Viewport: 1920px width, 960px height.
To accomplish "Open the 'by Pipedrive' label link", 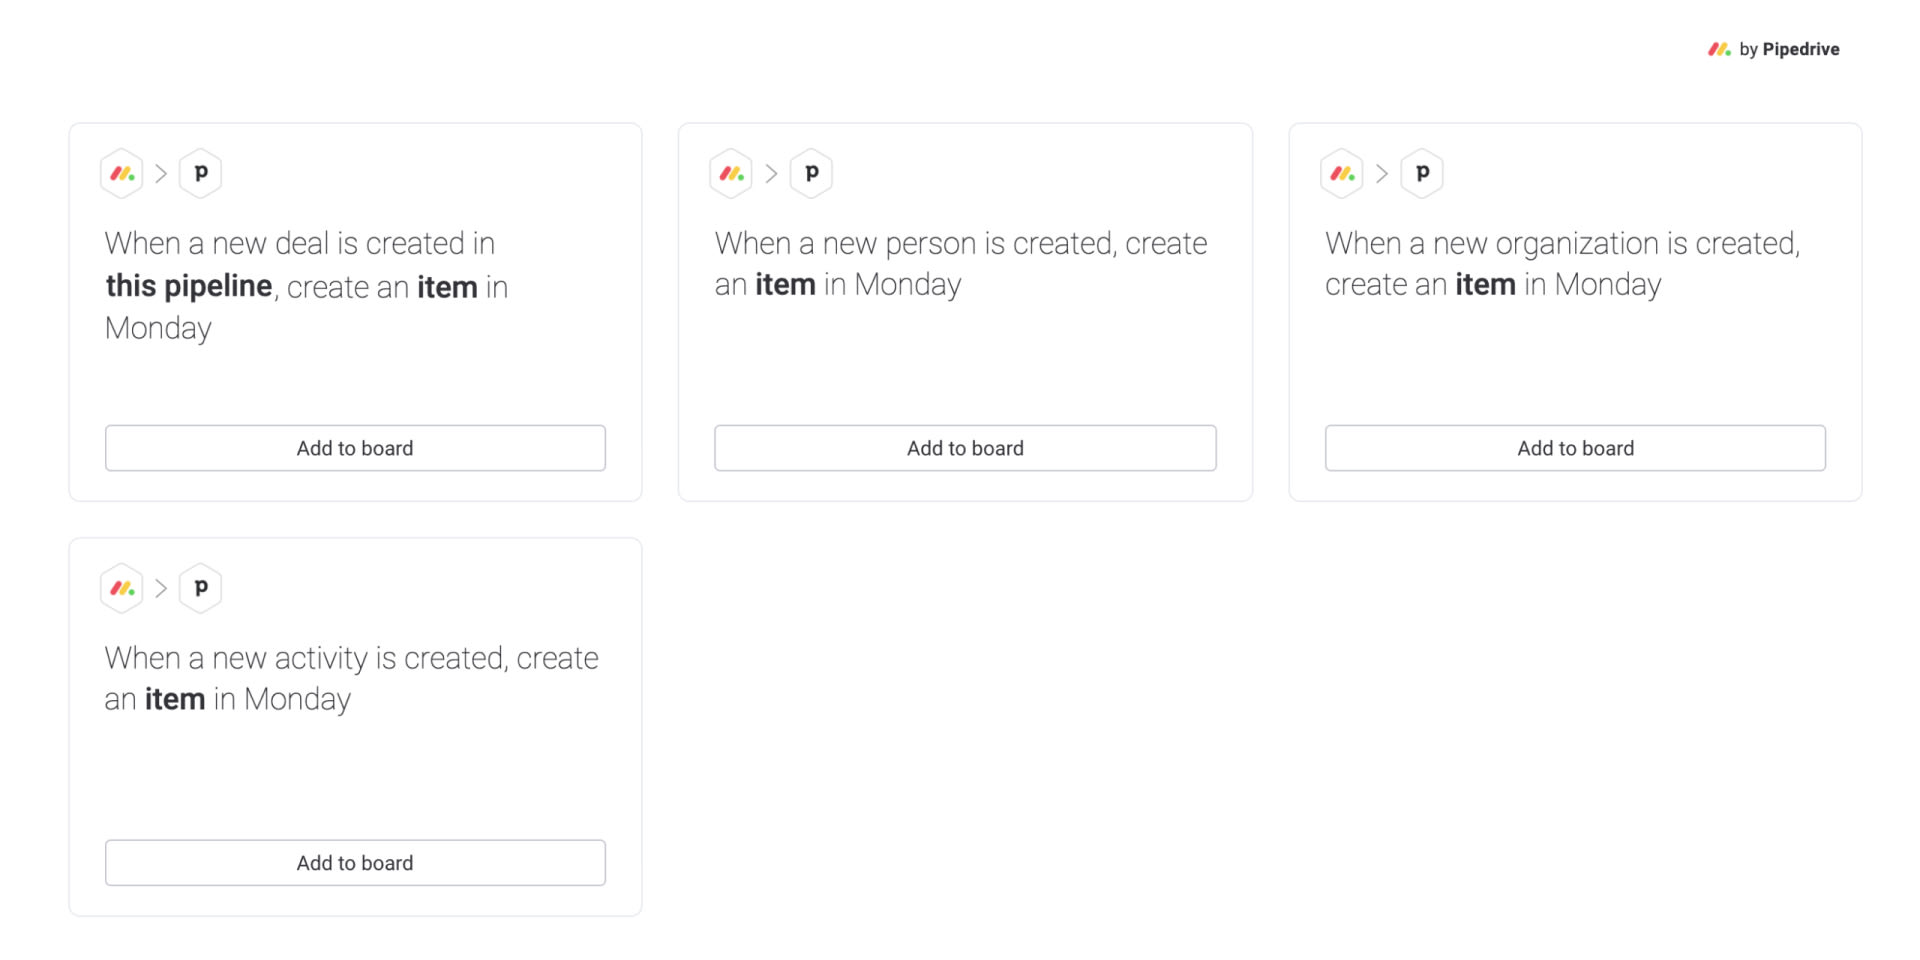I will coord(1789,49).
